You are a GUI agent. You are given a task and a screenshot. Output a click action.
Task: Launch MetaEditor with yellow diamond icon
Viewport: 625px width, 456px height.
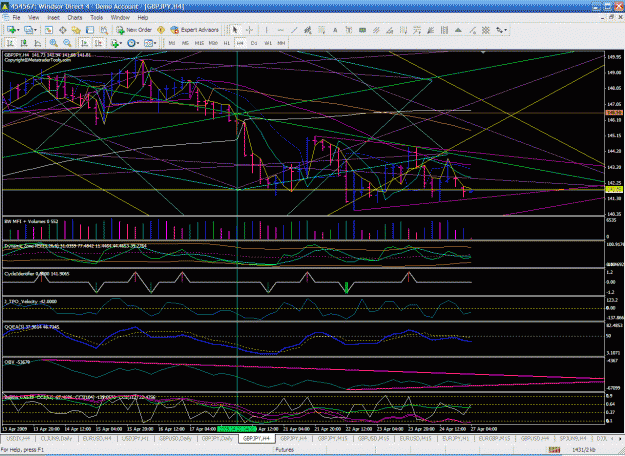(161, 30)
